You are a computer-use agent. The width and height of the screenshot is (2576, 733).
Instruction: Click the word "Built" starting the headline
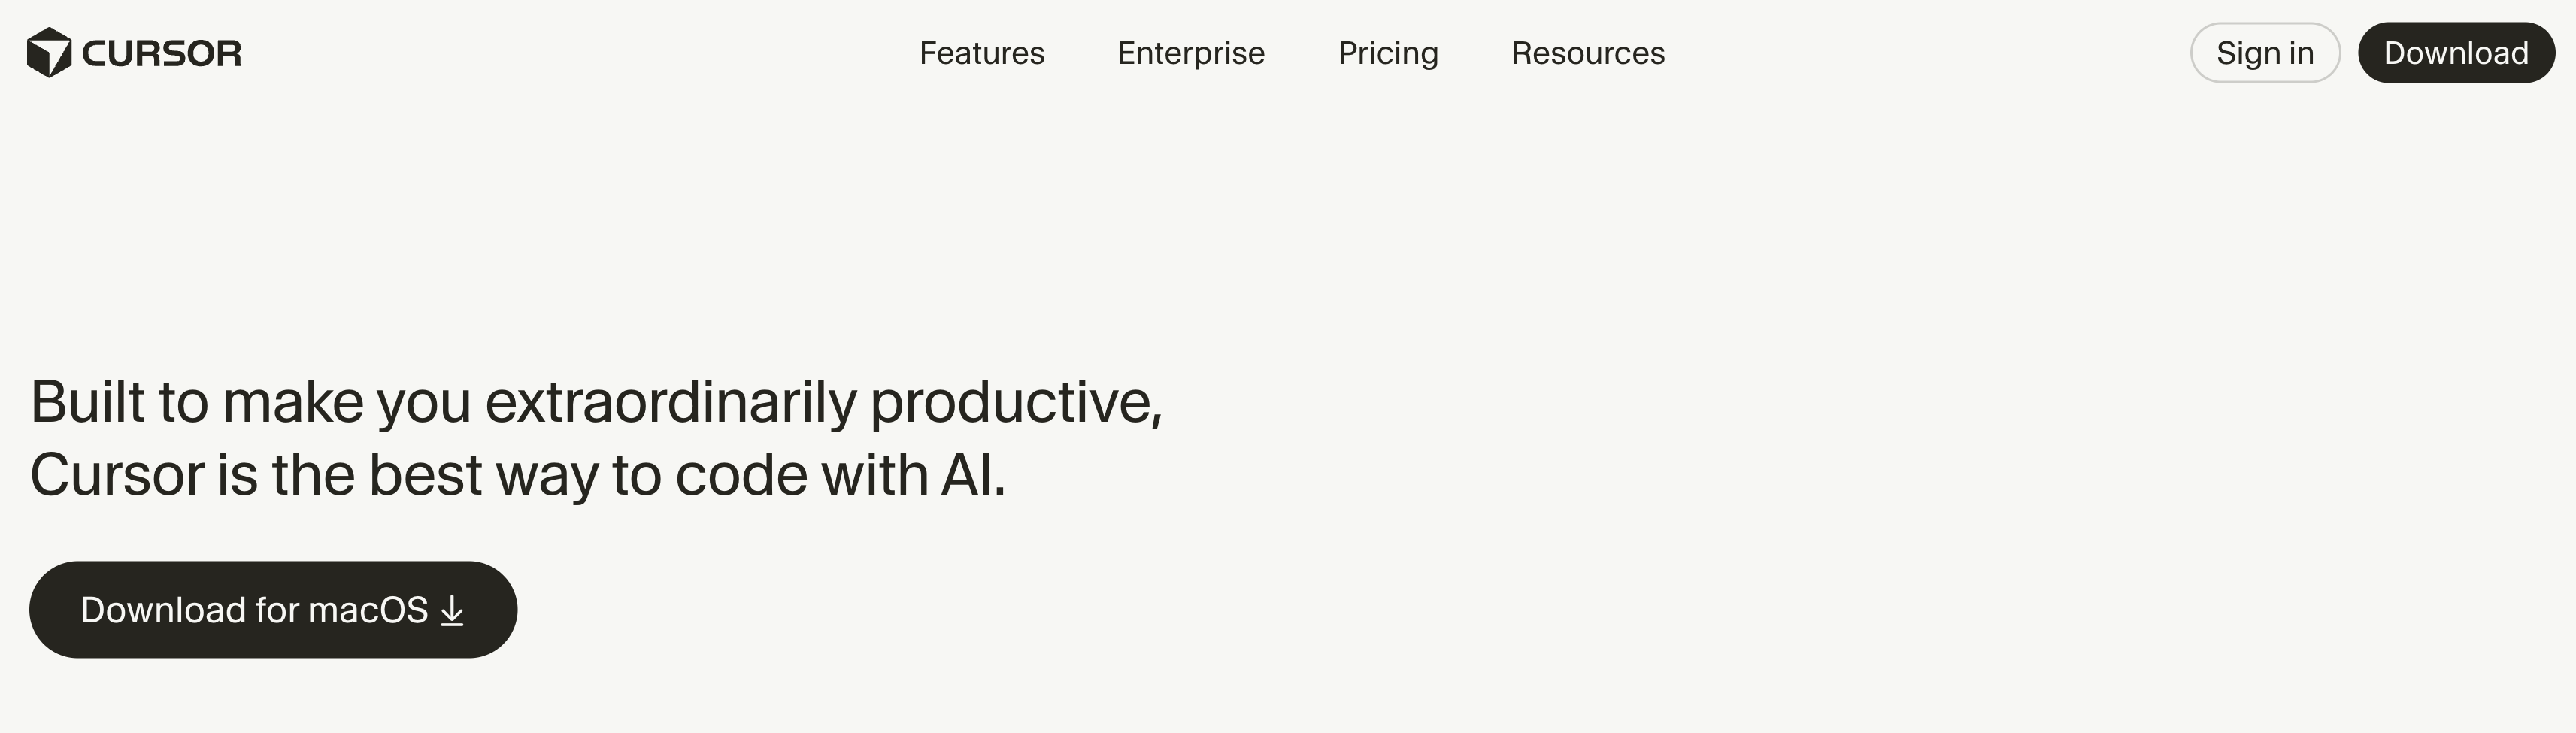click(88, 403)
